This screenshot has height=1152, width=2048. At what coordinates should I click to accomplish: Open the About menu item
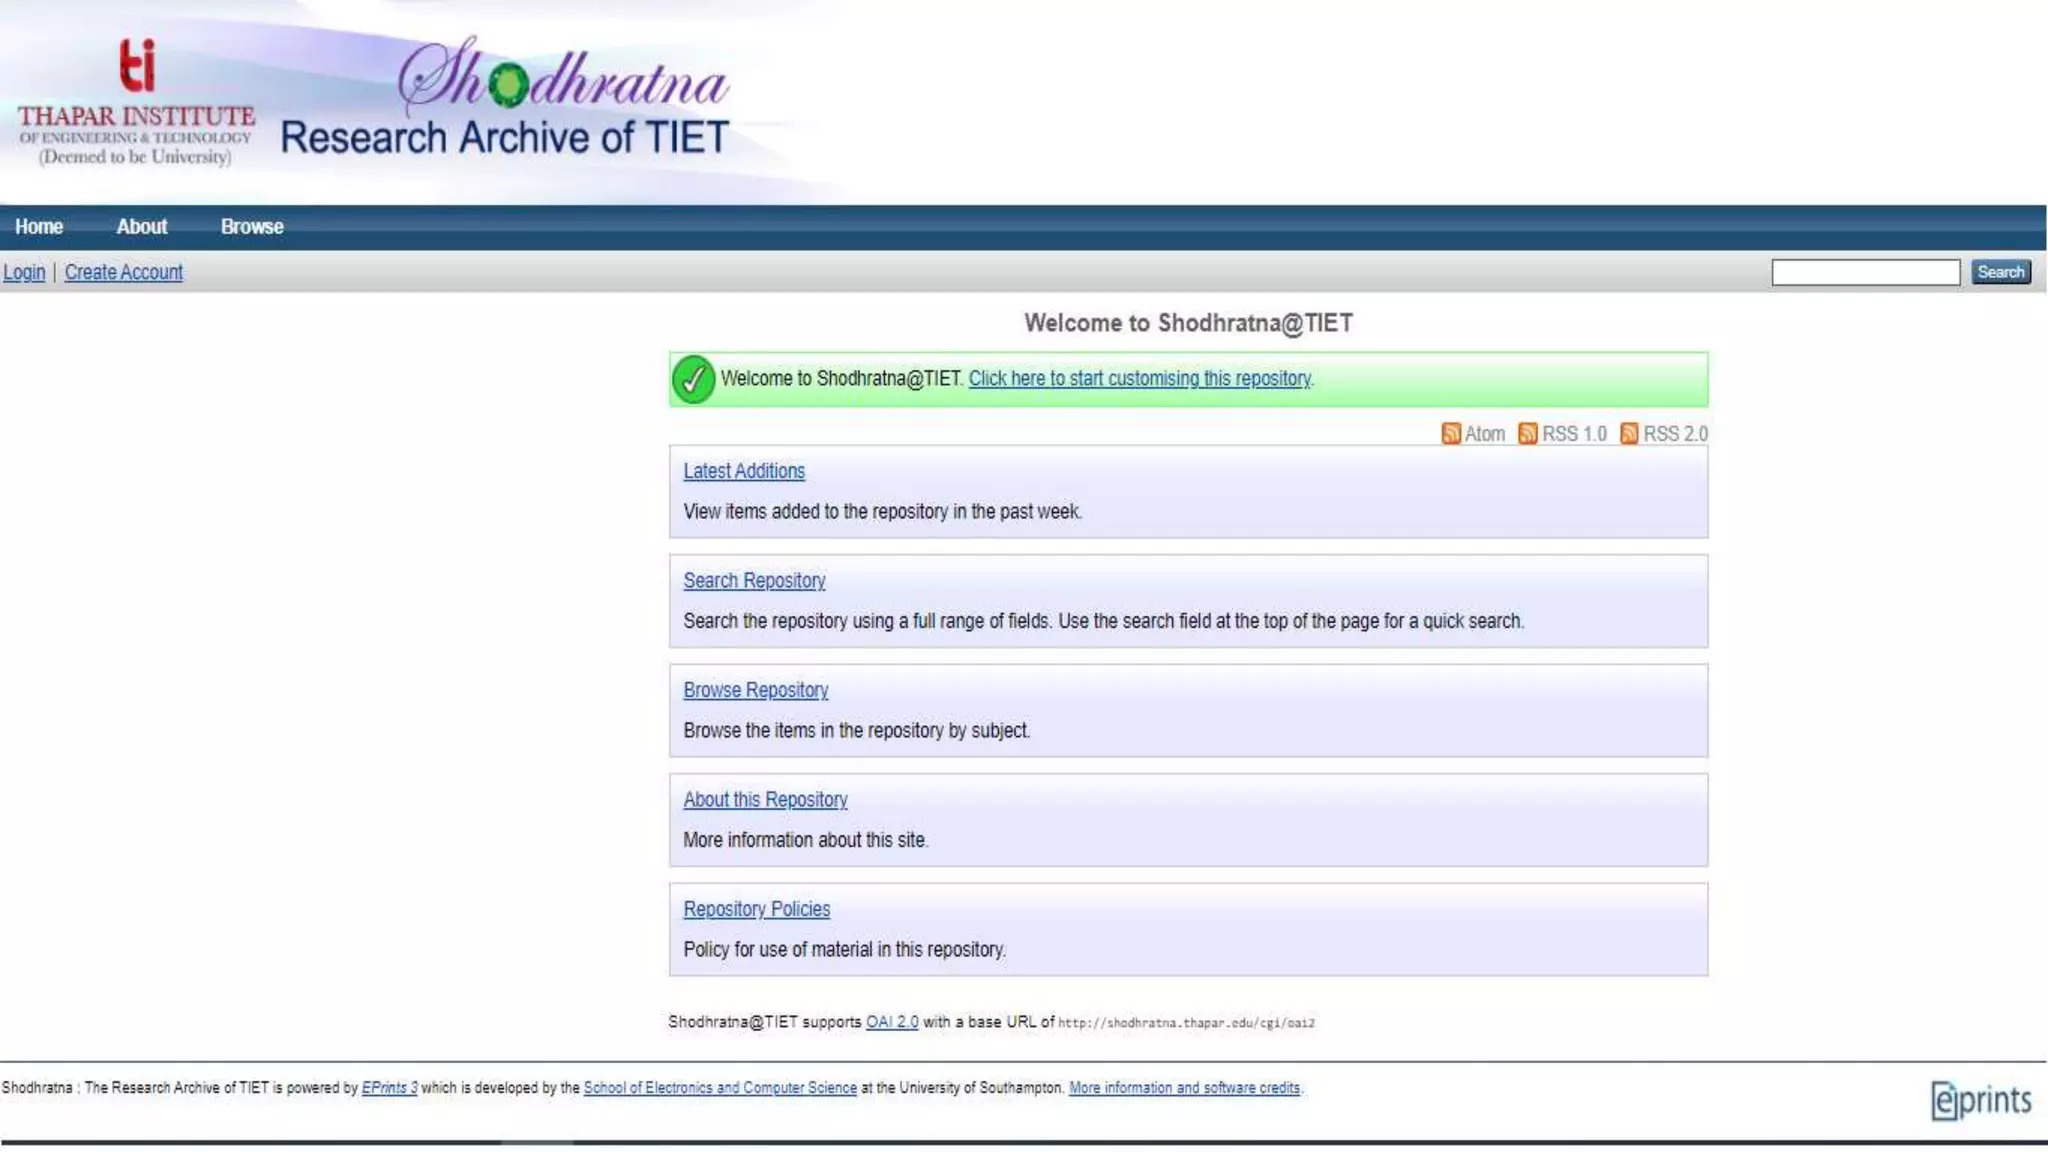[x=142, y=227]
